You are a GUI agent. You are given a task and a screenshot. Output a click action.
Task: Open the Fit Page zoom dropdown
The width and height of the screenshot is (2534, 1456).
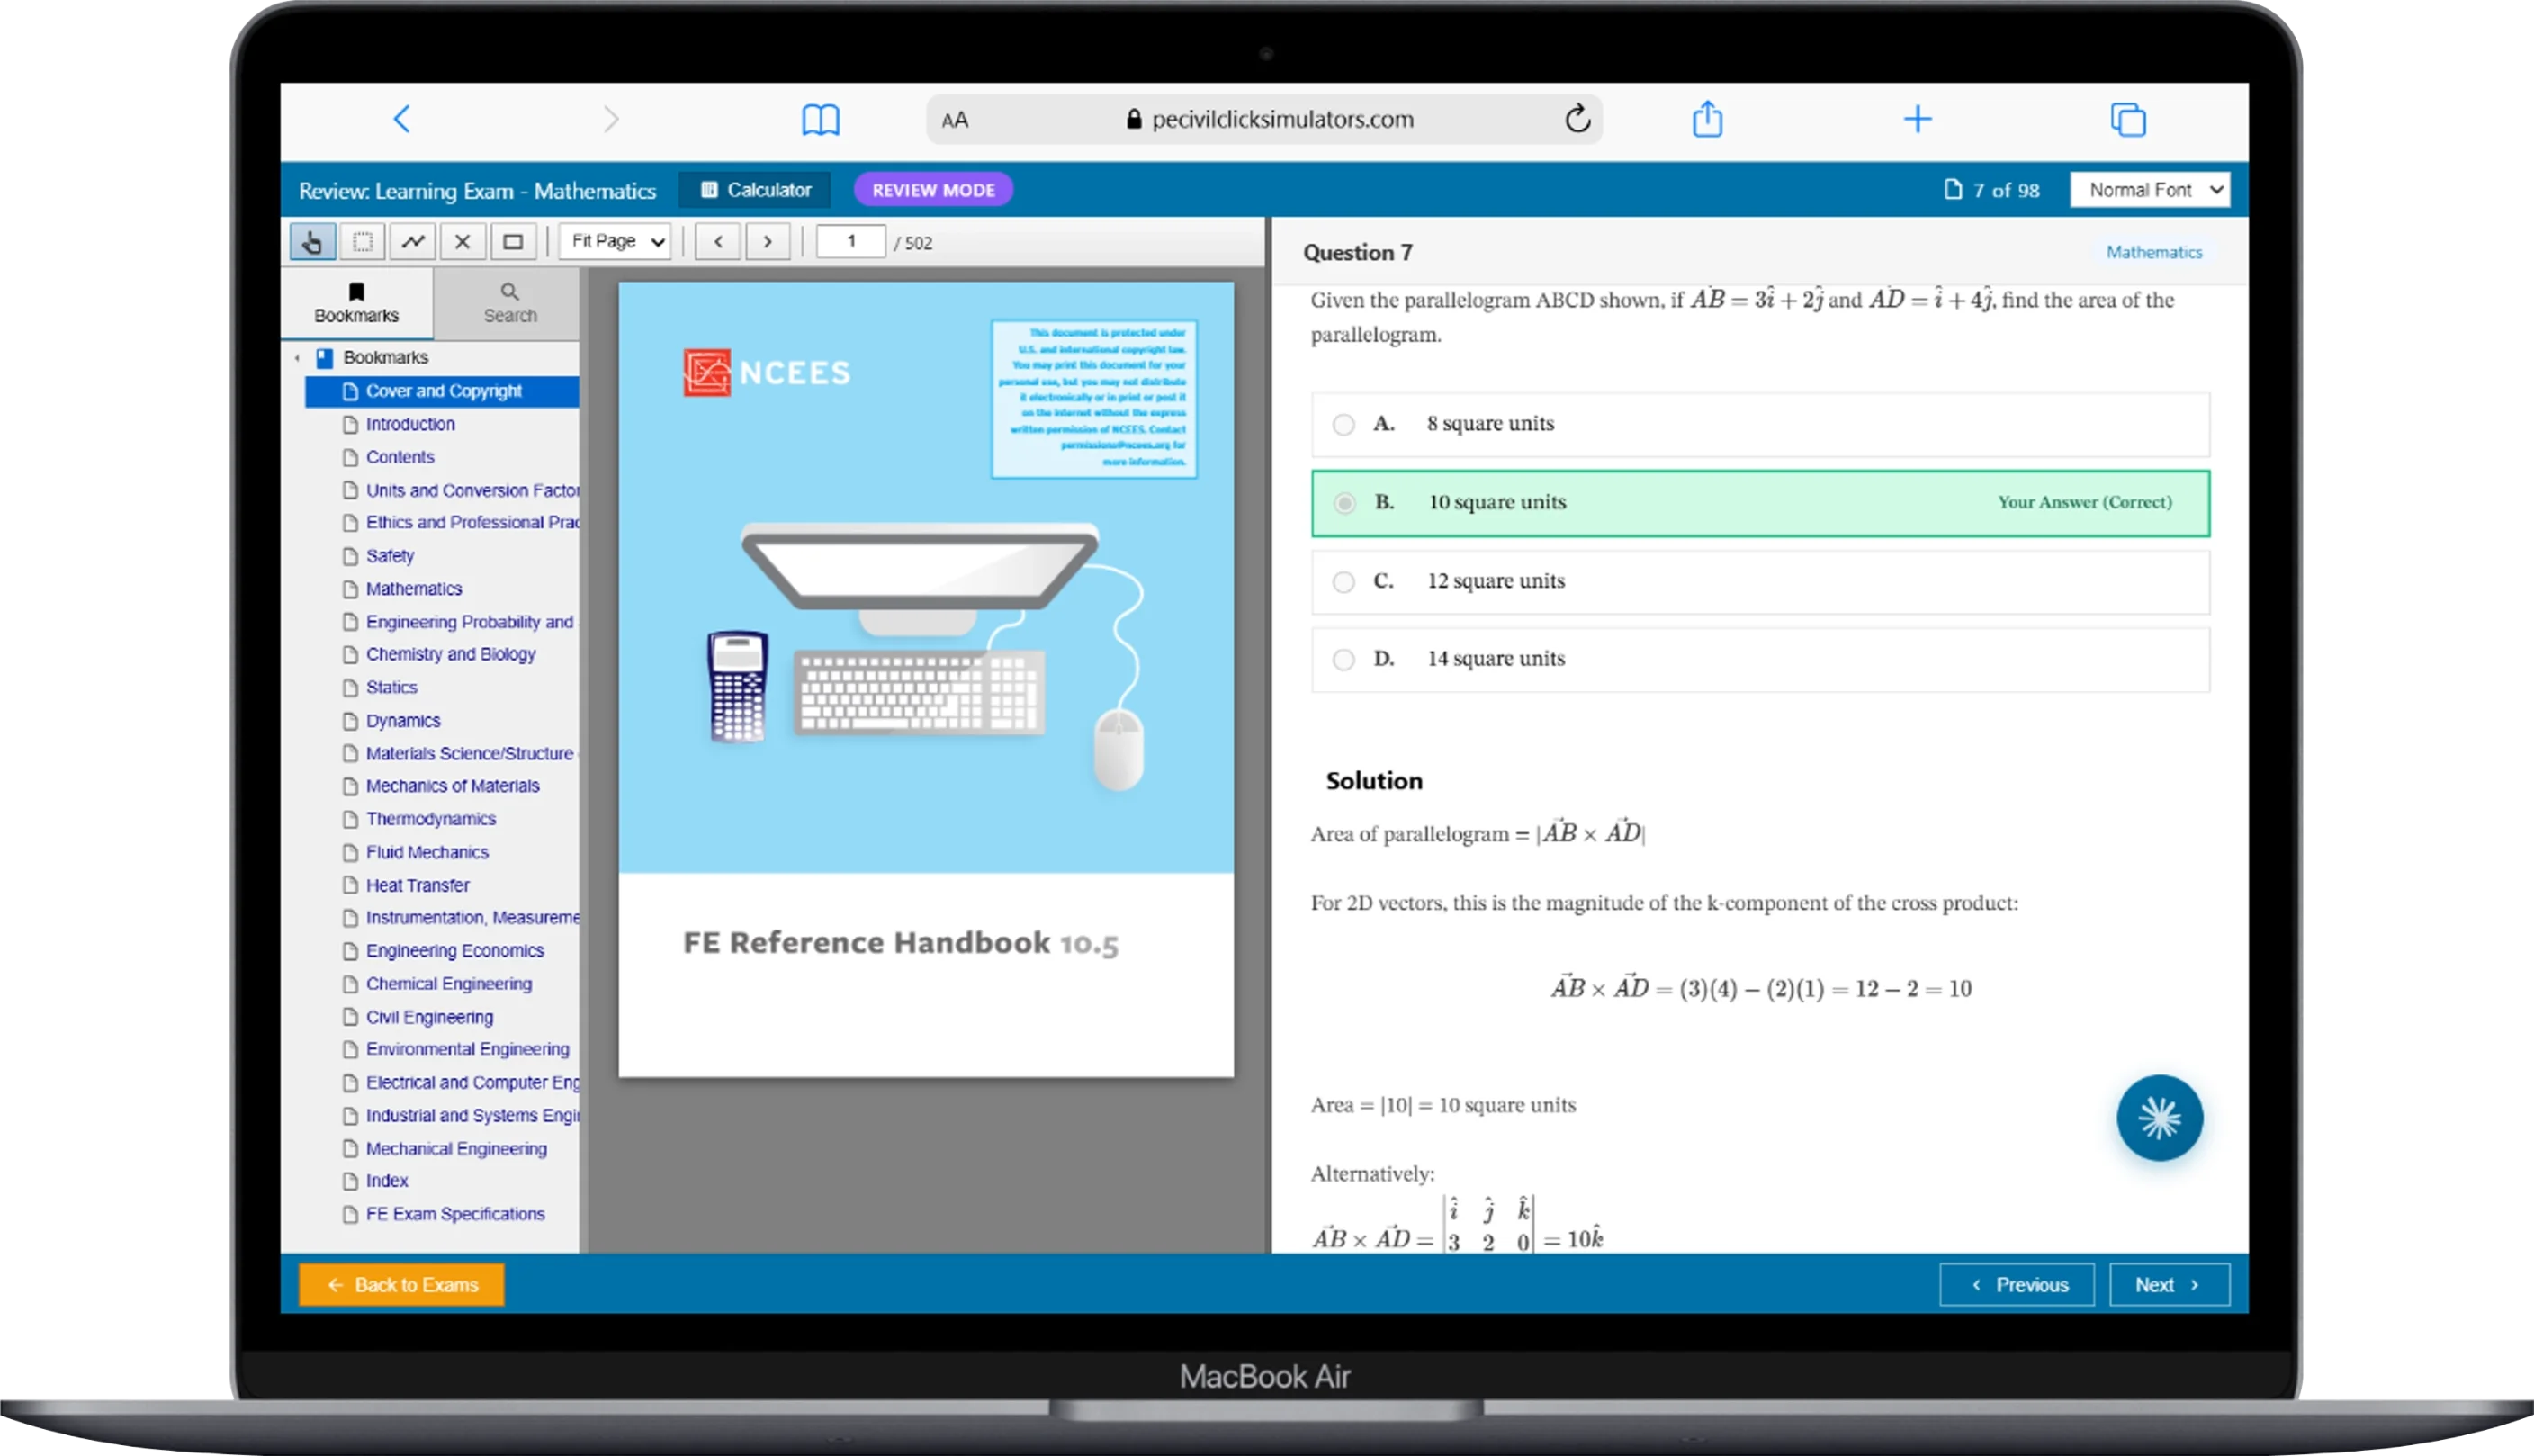tap(614, 241)
